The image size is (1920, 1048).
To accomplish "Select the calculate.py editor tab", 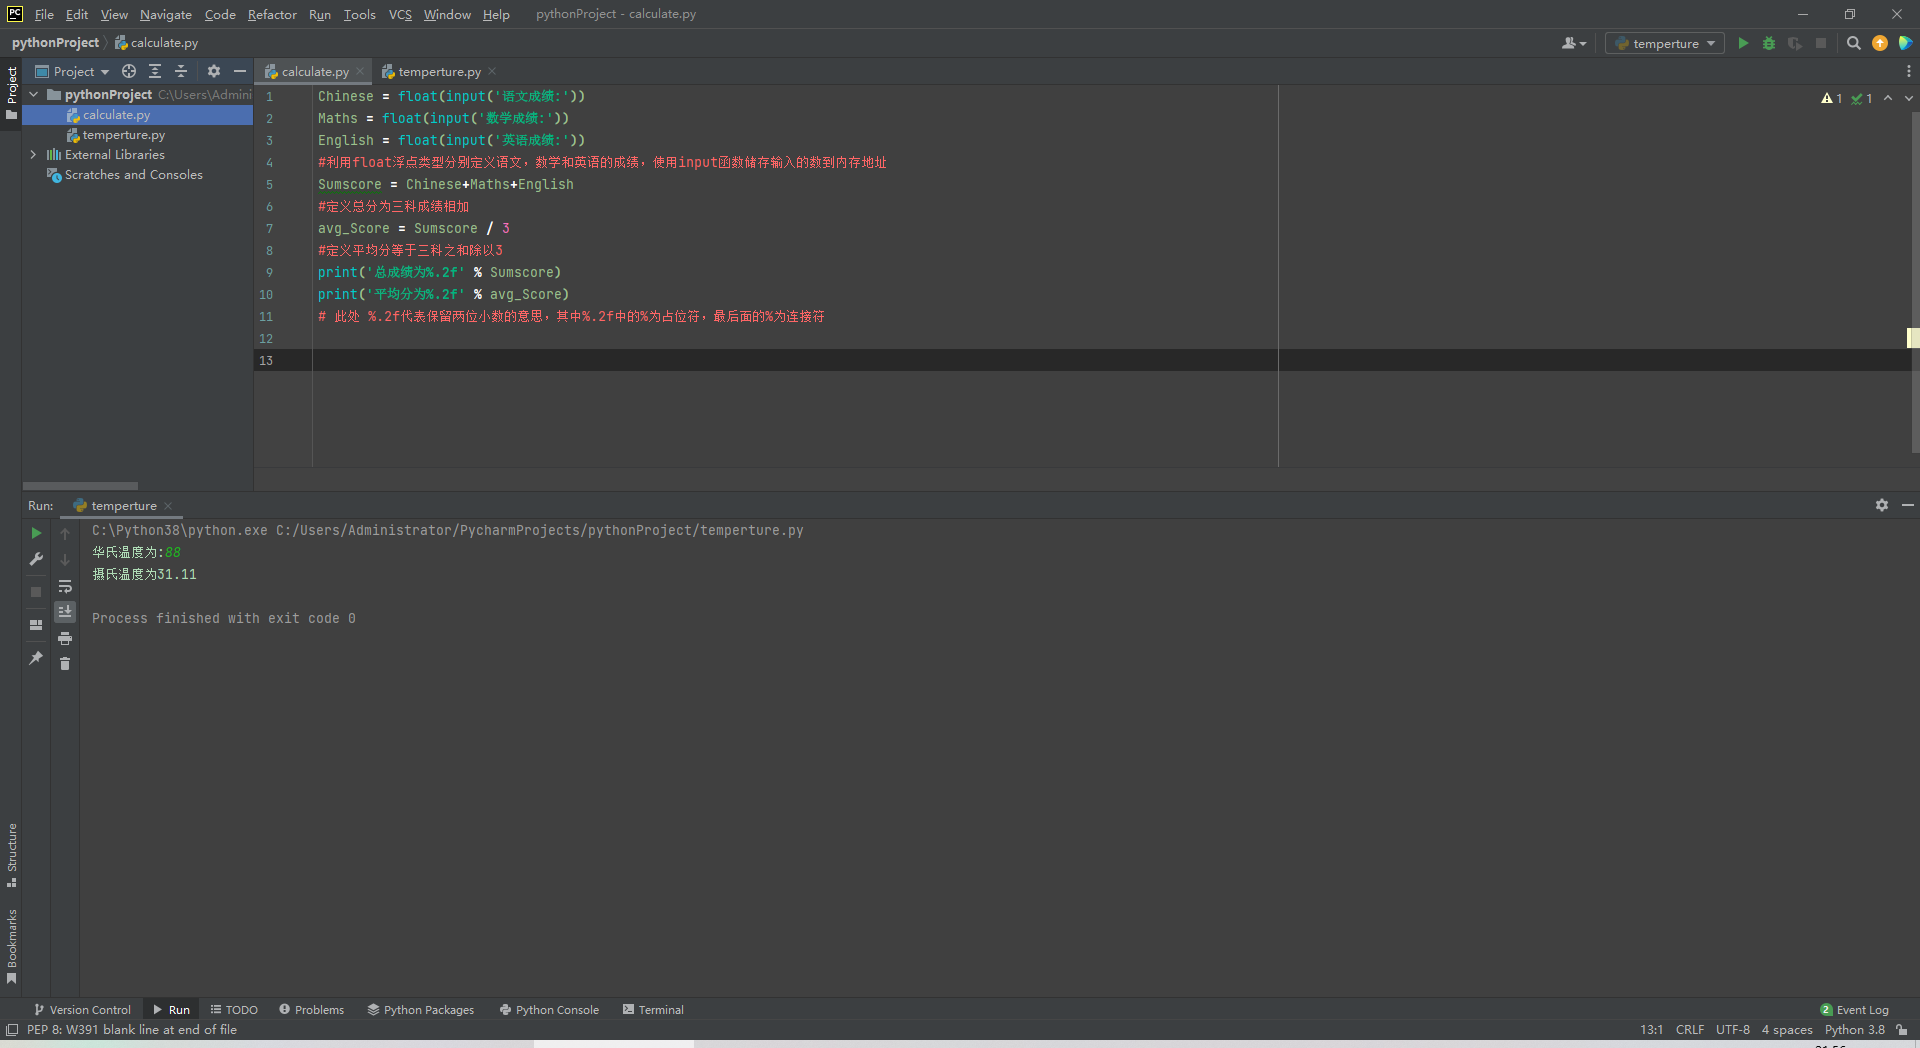I will [315, 71].
